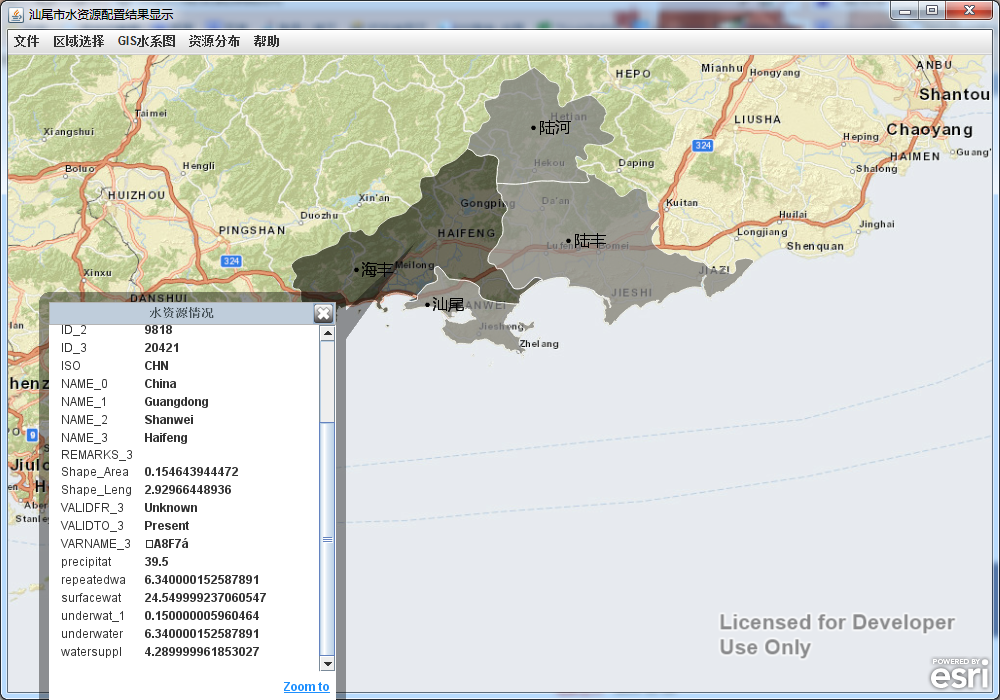The height and width of the screenshot is (700, 1000).
Task: Select the 海丰 marker point on map
Action: point(356,269)
